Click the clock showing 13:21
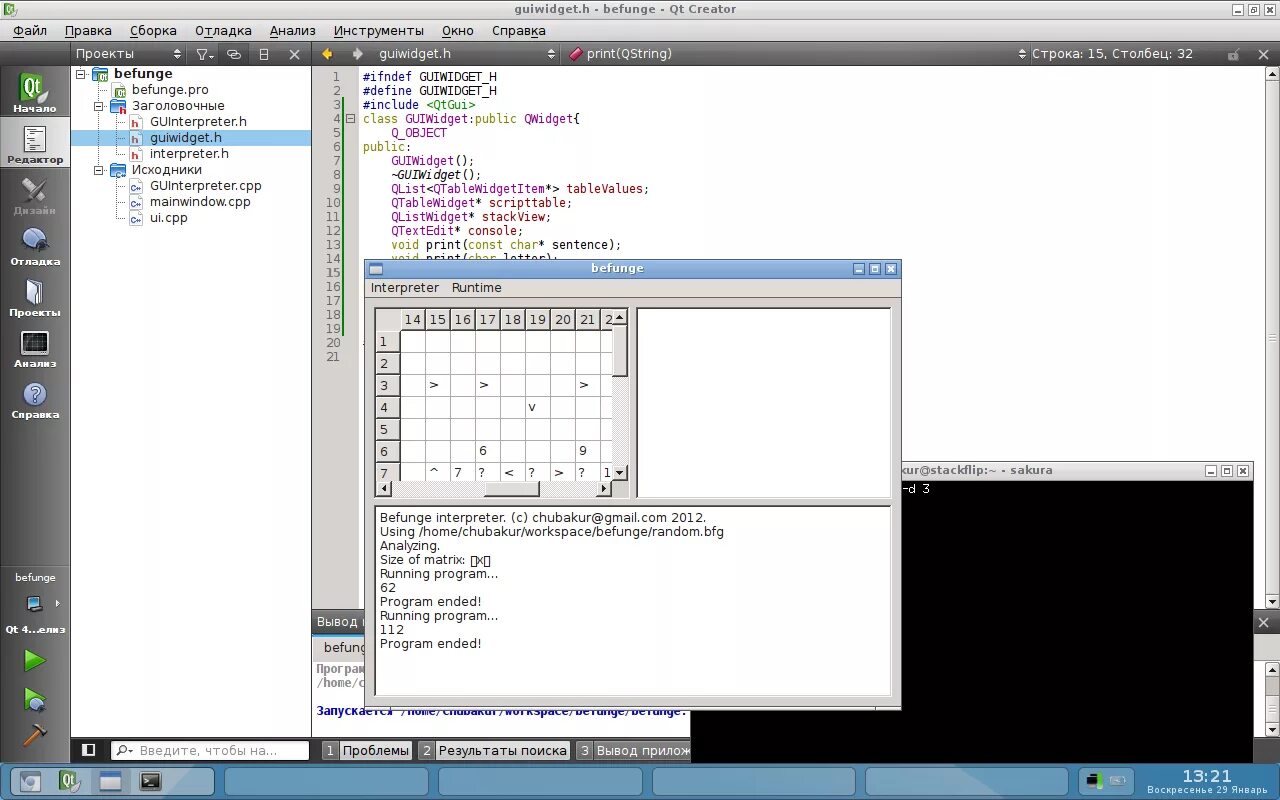Viewport: 1280px width, 800px height. [1206, 776]
